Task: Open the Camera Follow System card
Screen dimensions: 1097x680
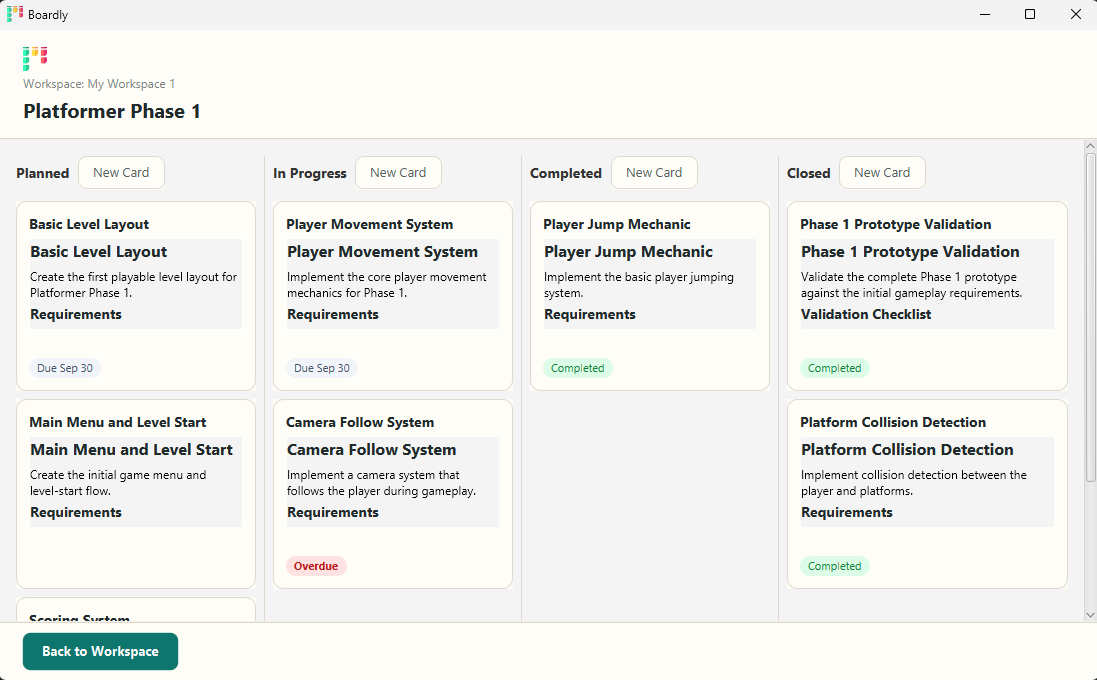Action: pyautogui.click(x=392, y=494)
